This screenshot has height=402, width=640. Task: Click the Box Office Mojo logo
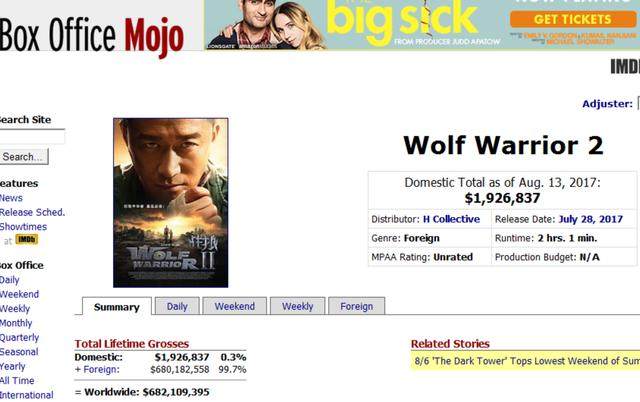coord(91,36)
